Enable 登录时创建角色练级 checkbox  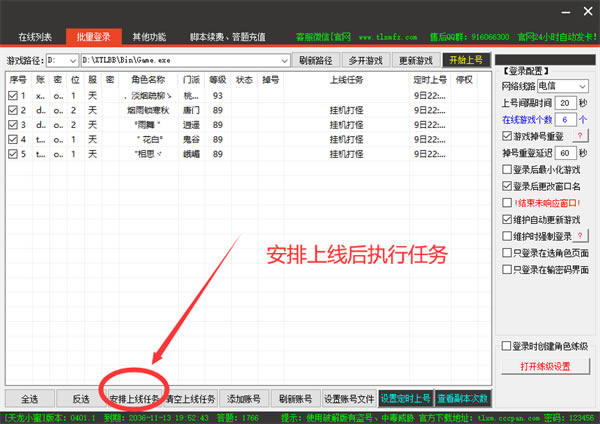point(507,346)
